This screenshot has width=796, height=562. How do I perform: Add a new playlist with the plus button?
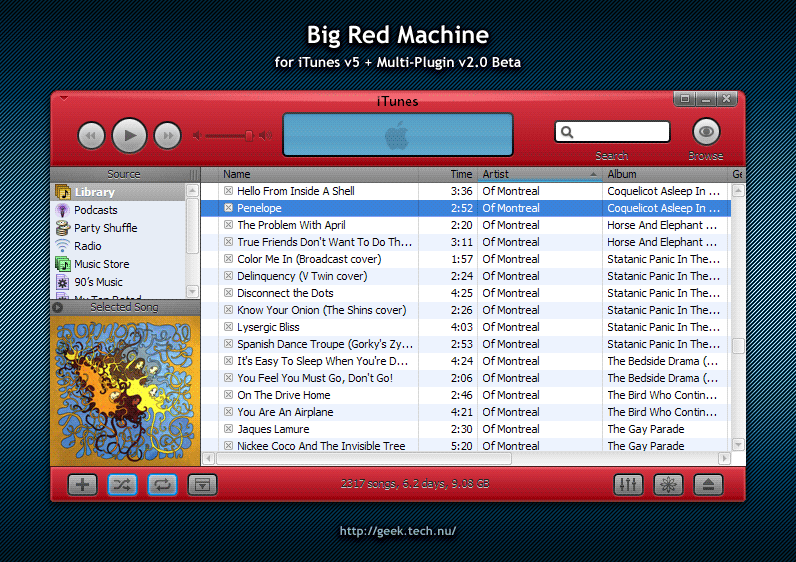click(82, 484)
